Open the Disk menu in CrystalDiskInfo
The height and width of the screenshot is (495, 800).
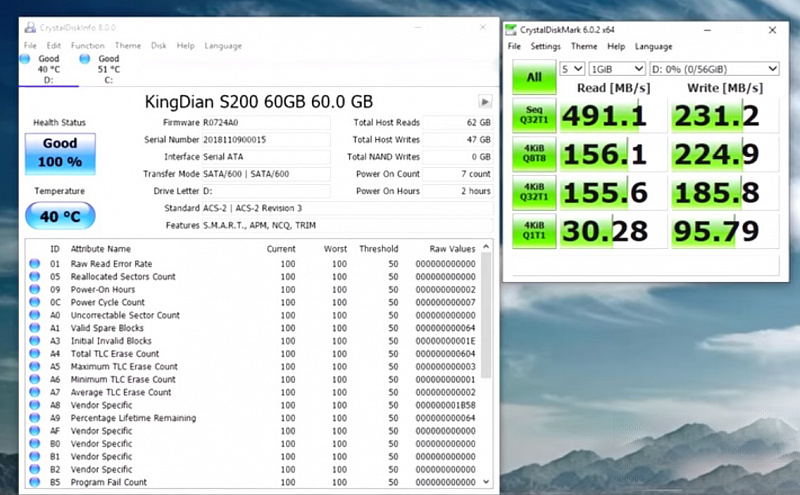[158, 45]
